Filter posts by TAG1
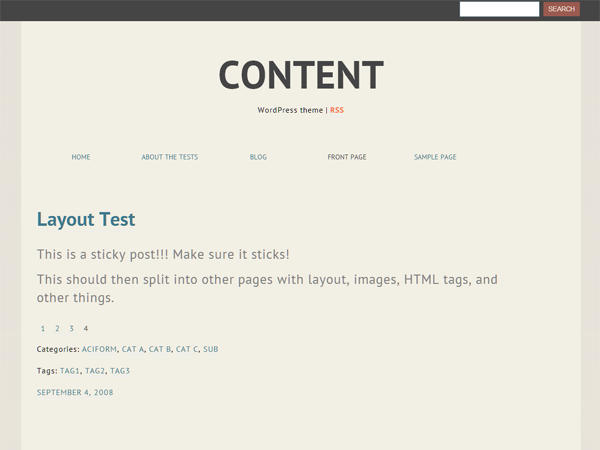This screenshot has width=600, height=450. [70, 371]
